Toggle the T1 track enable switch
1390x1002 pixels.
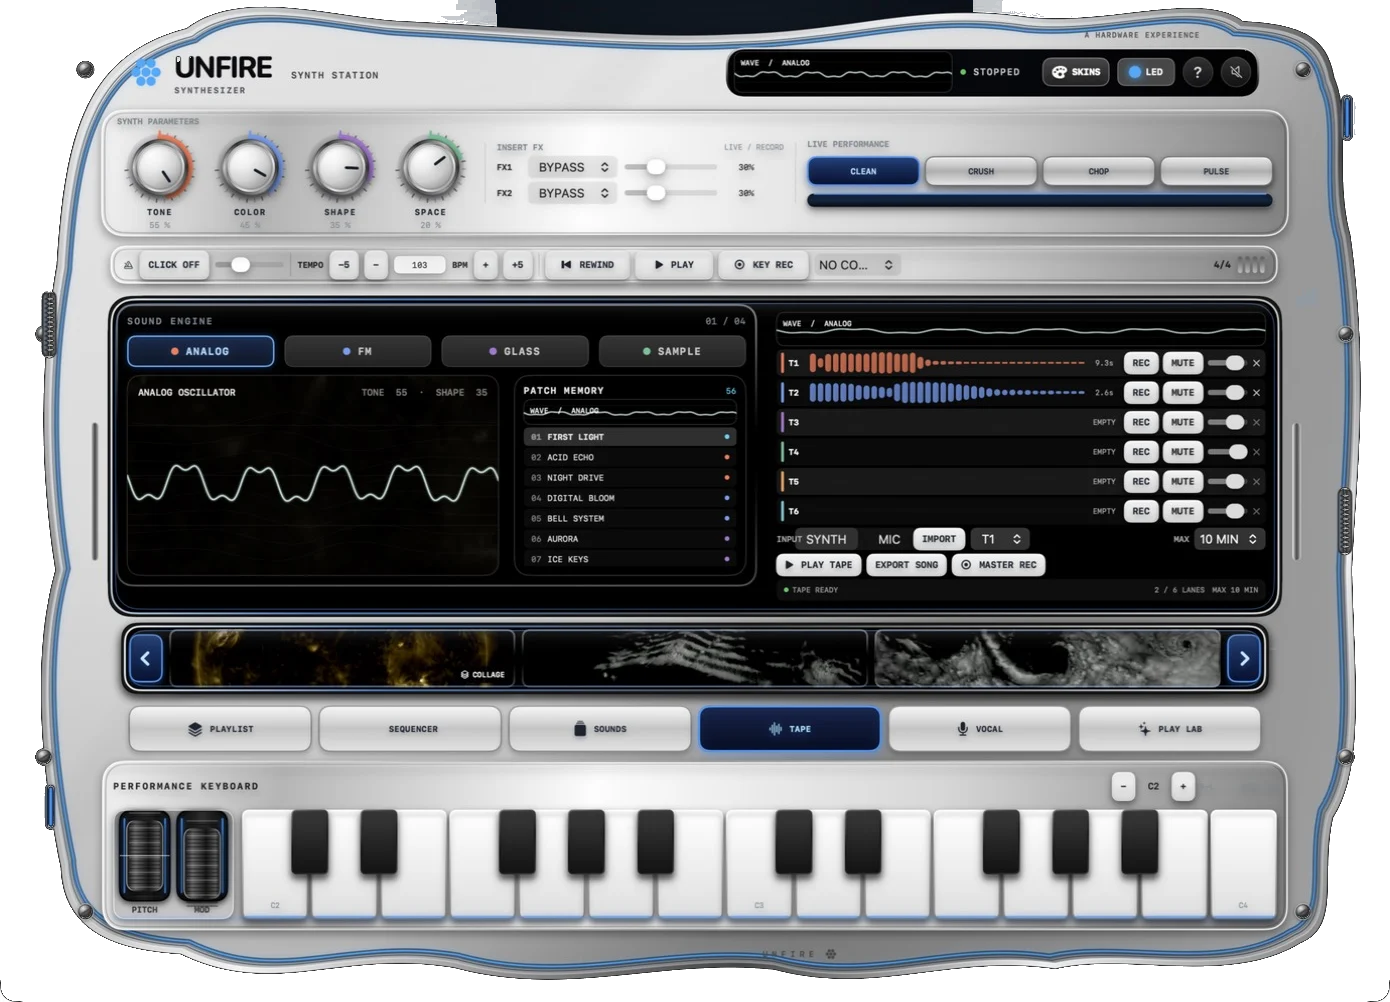[1226, 363]
